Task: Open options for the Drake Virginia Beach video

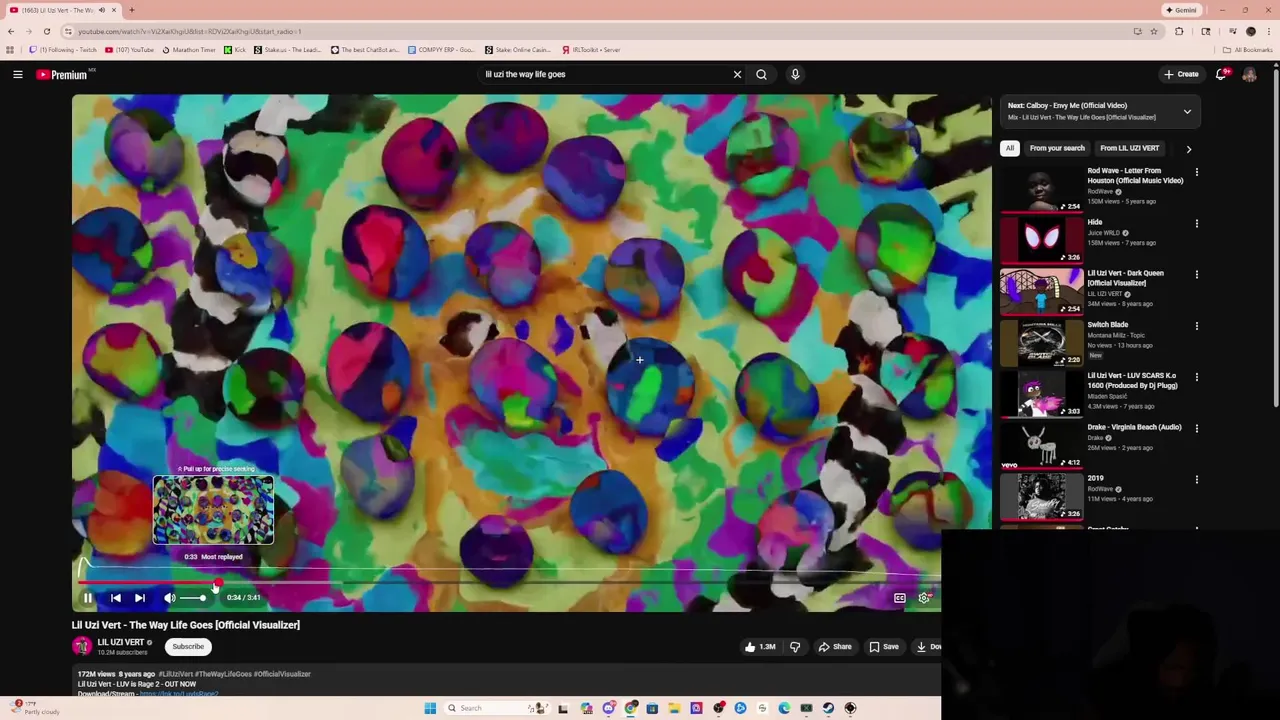Action: (x=1196, y=428)
